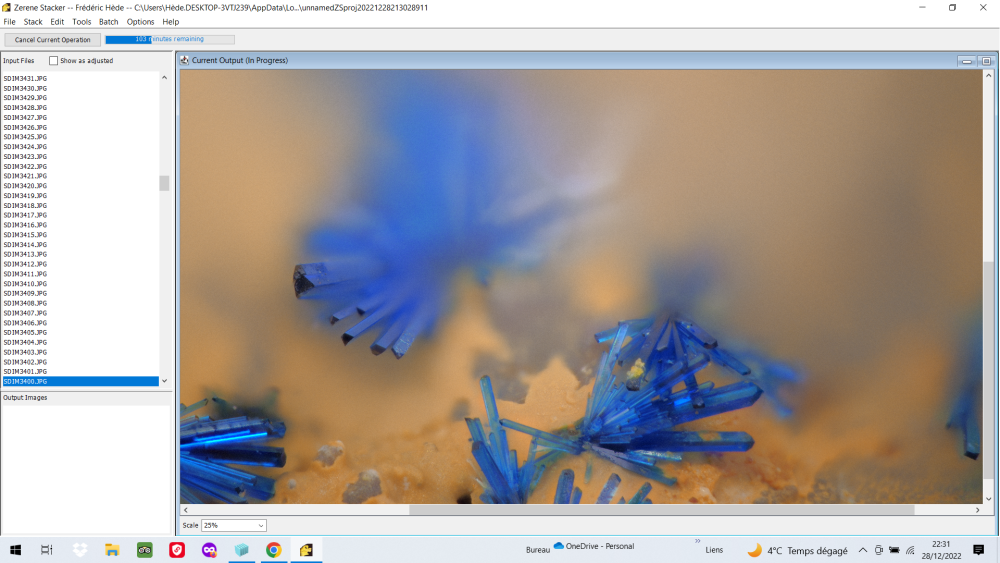The width and height of the screenshot is (1000, 563).
Task: Open the Scale 25% dropdown
Action: pyautogui.click(x=261, y=525)
